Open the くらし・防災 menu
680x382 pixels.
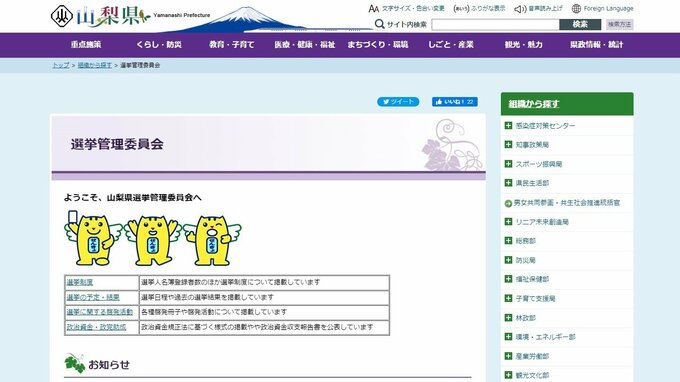point(159,45)
